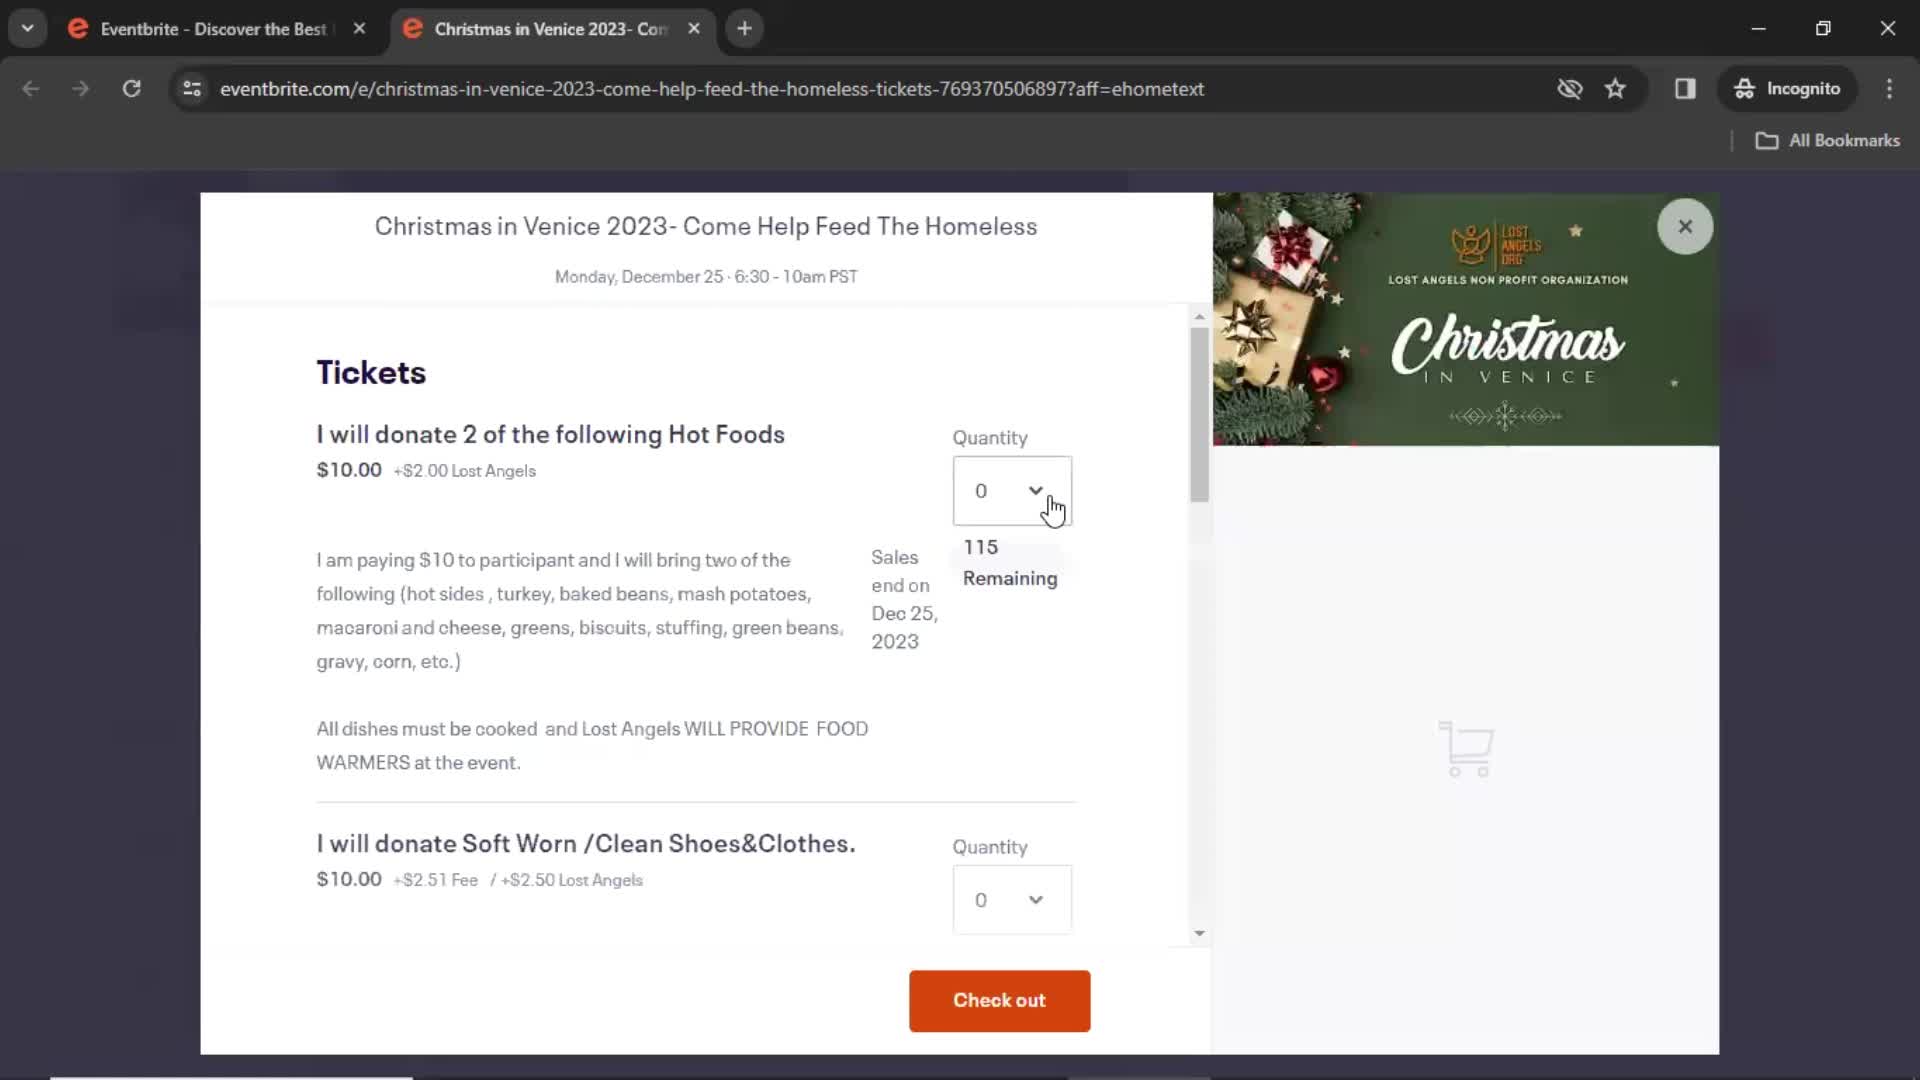Click the scrollbar up arrow

(x=1199, y=317)
